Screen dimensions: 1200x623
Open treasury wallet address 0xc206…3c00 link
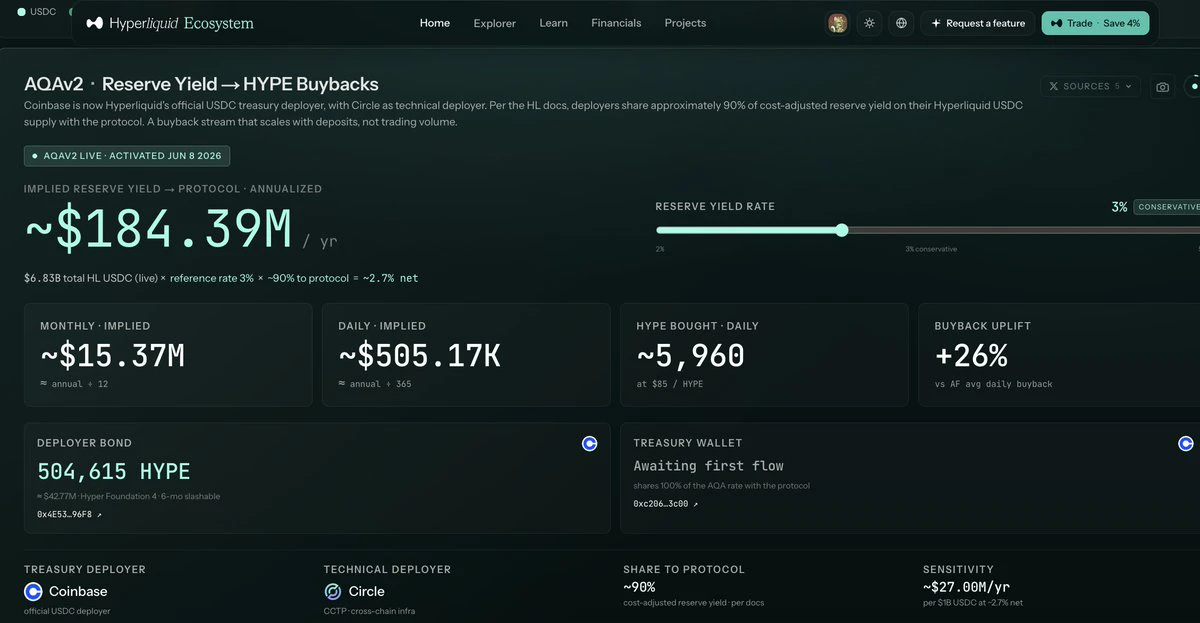click(x=666, y=504)
